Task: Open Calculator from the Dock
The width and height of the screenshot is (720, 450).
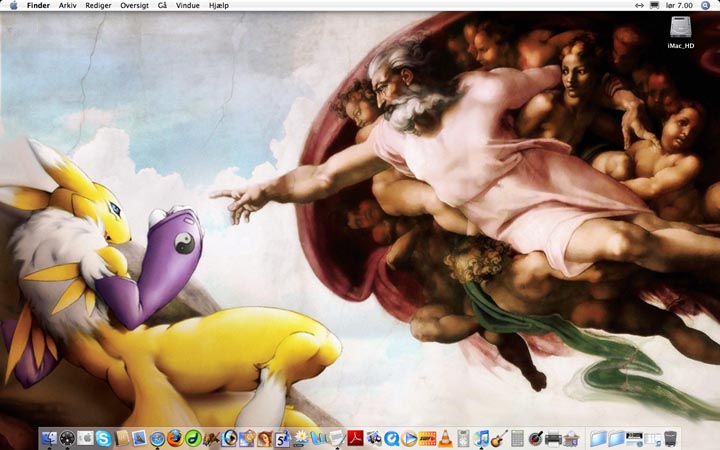Action: tap(518, 438)
